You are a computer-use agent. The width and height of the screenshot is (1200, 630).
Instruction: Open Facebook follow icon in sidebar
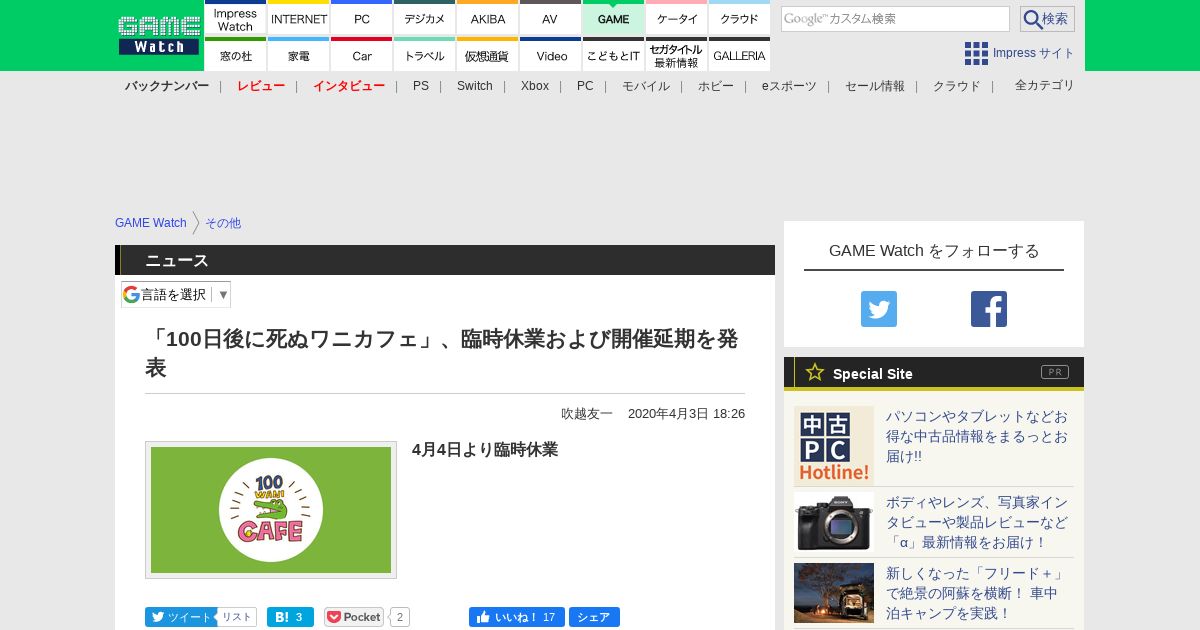pos(989,309)
